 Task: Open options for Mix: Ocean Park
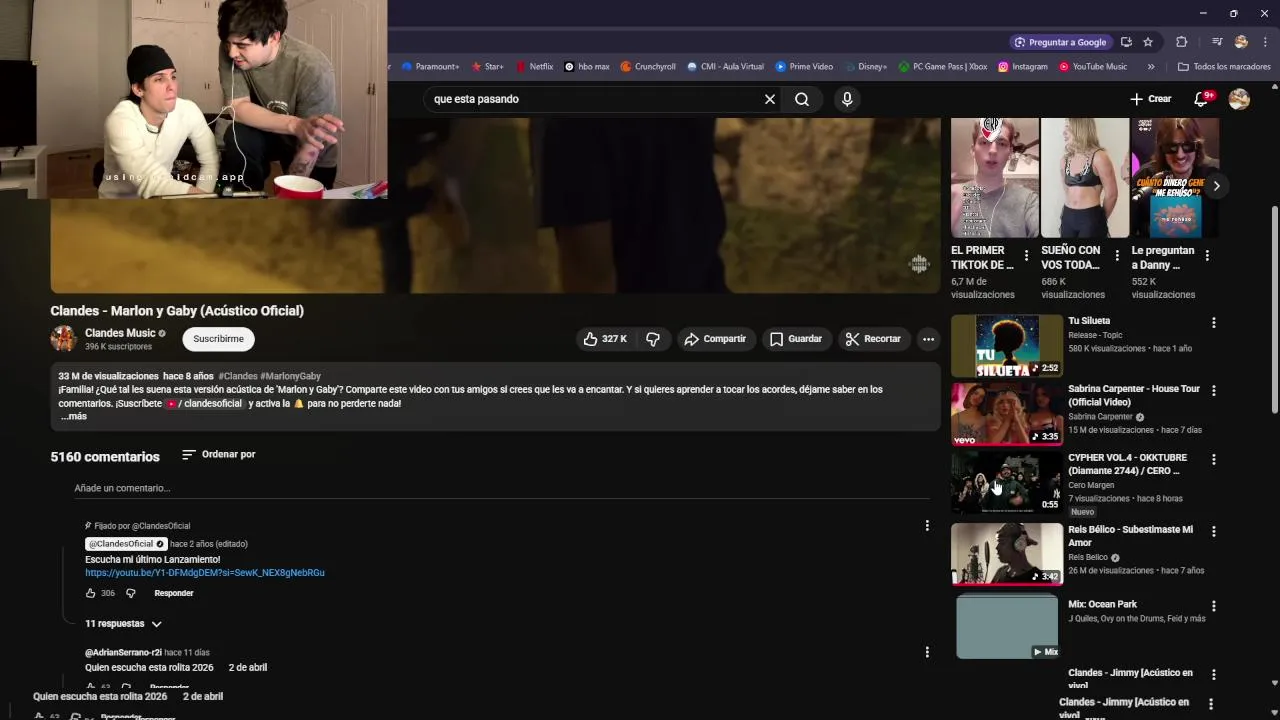pyautogui.click(x=1214, y=606)
